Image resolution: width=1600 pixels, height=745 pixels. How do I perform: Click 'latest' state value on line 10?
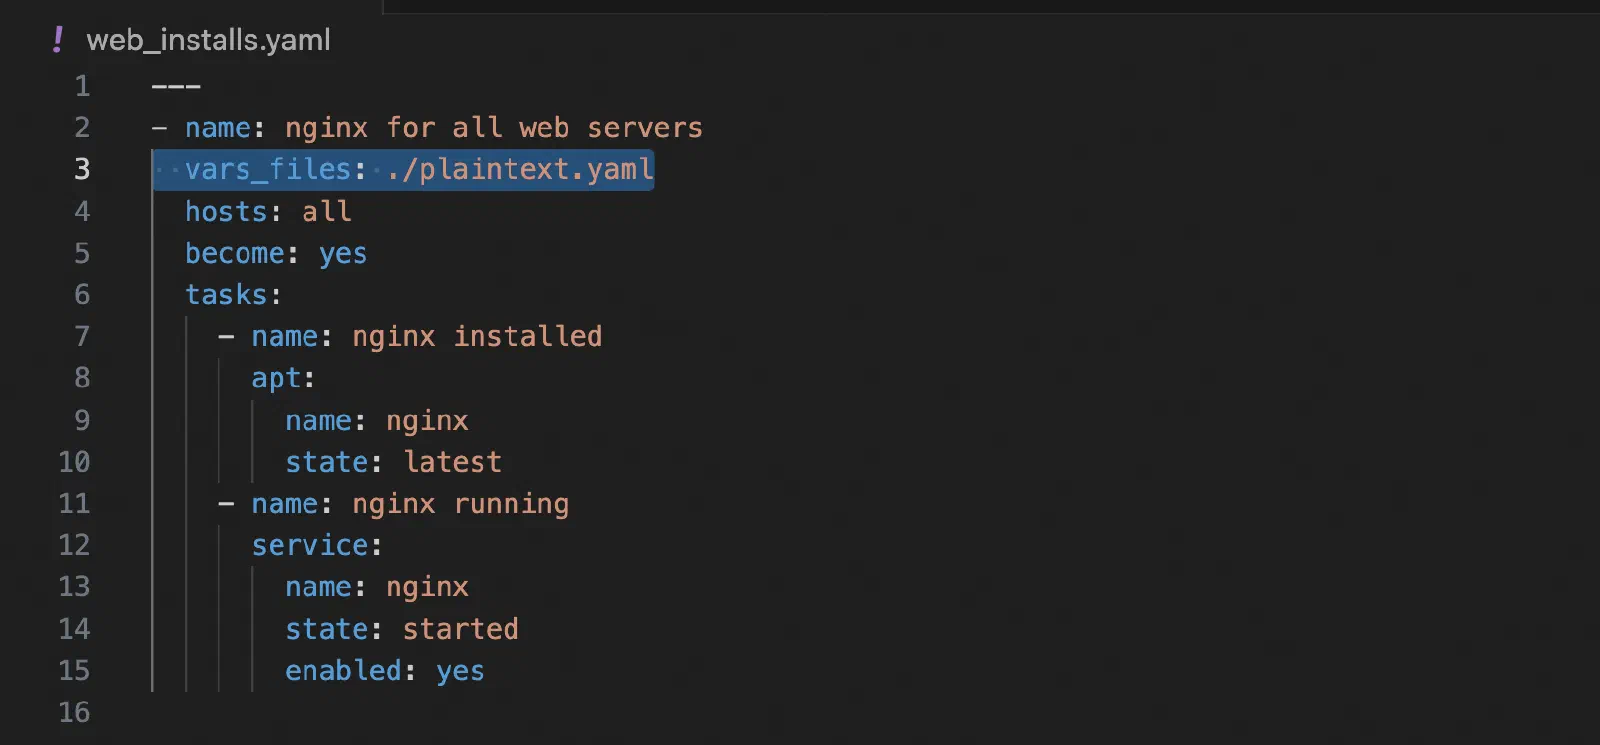(452, 462)
